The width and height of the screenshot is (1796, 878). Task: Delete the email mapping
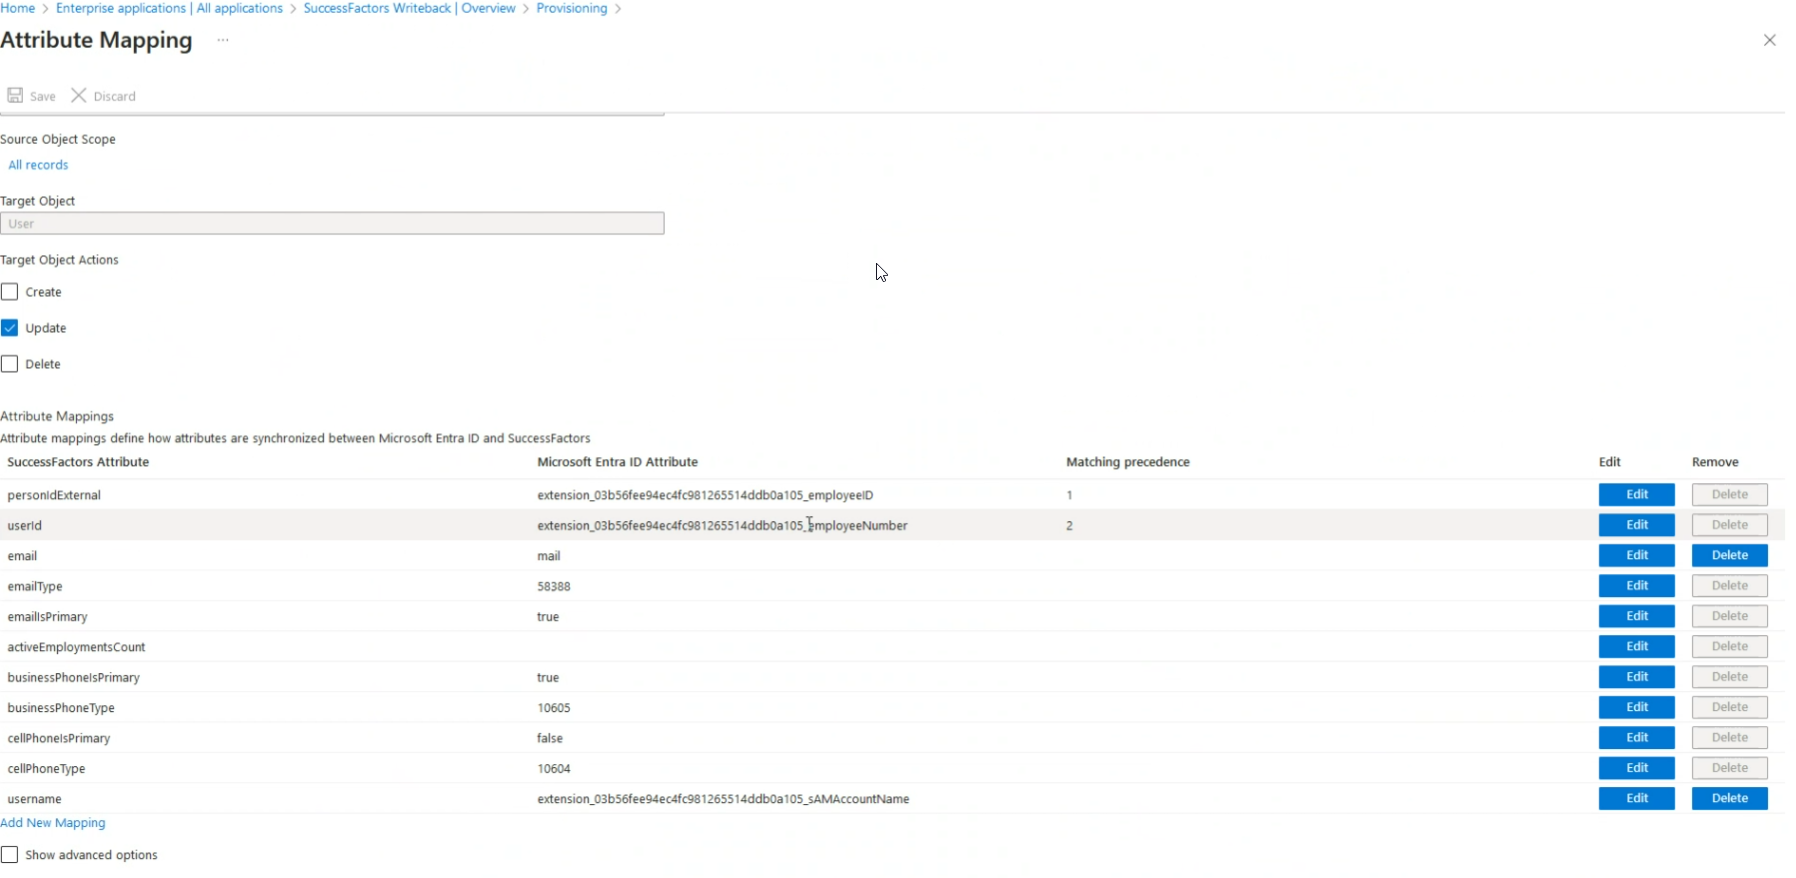(x=1730, y=555)
